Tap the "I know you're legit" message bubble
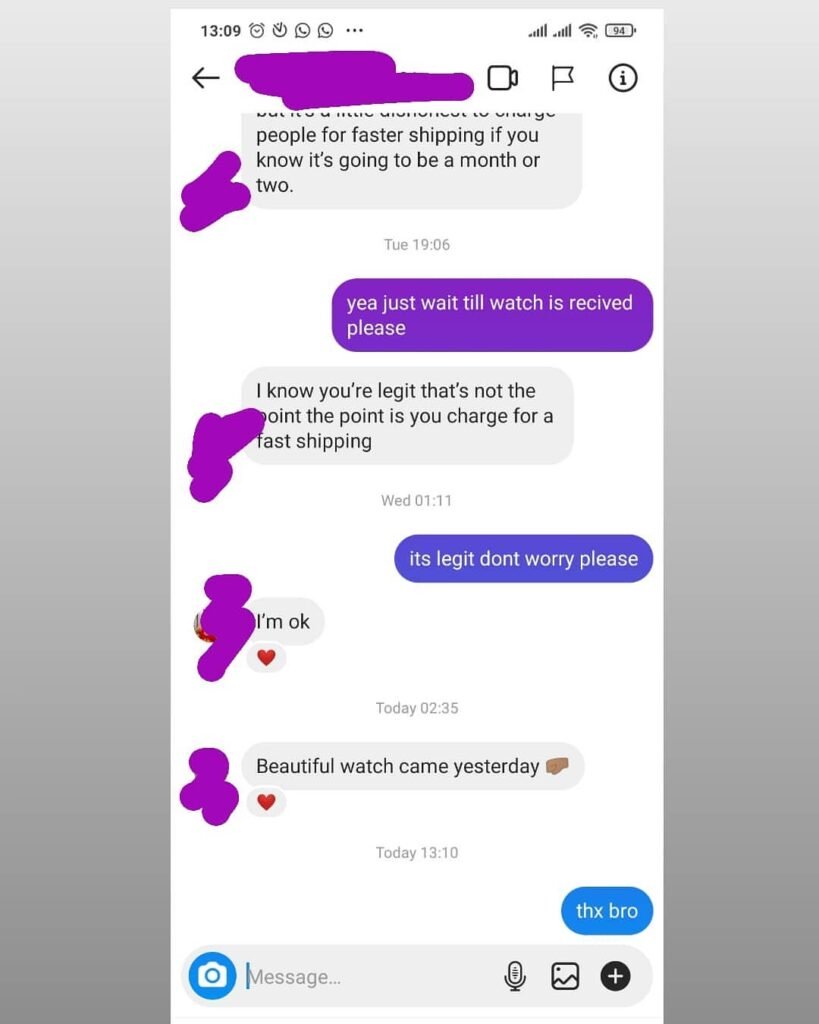The height and width of the screenshot is (1024, 819). point(408,416)
